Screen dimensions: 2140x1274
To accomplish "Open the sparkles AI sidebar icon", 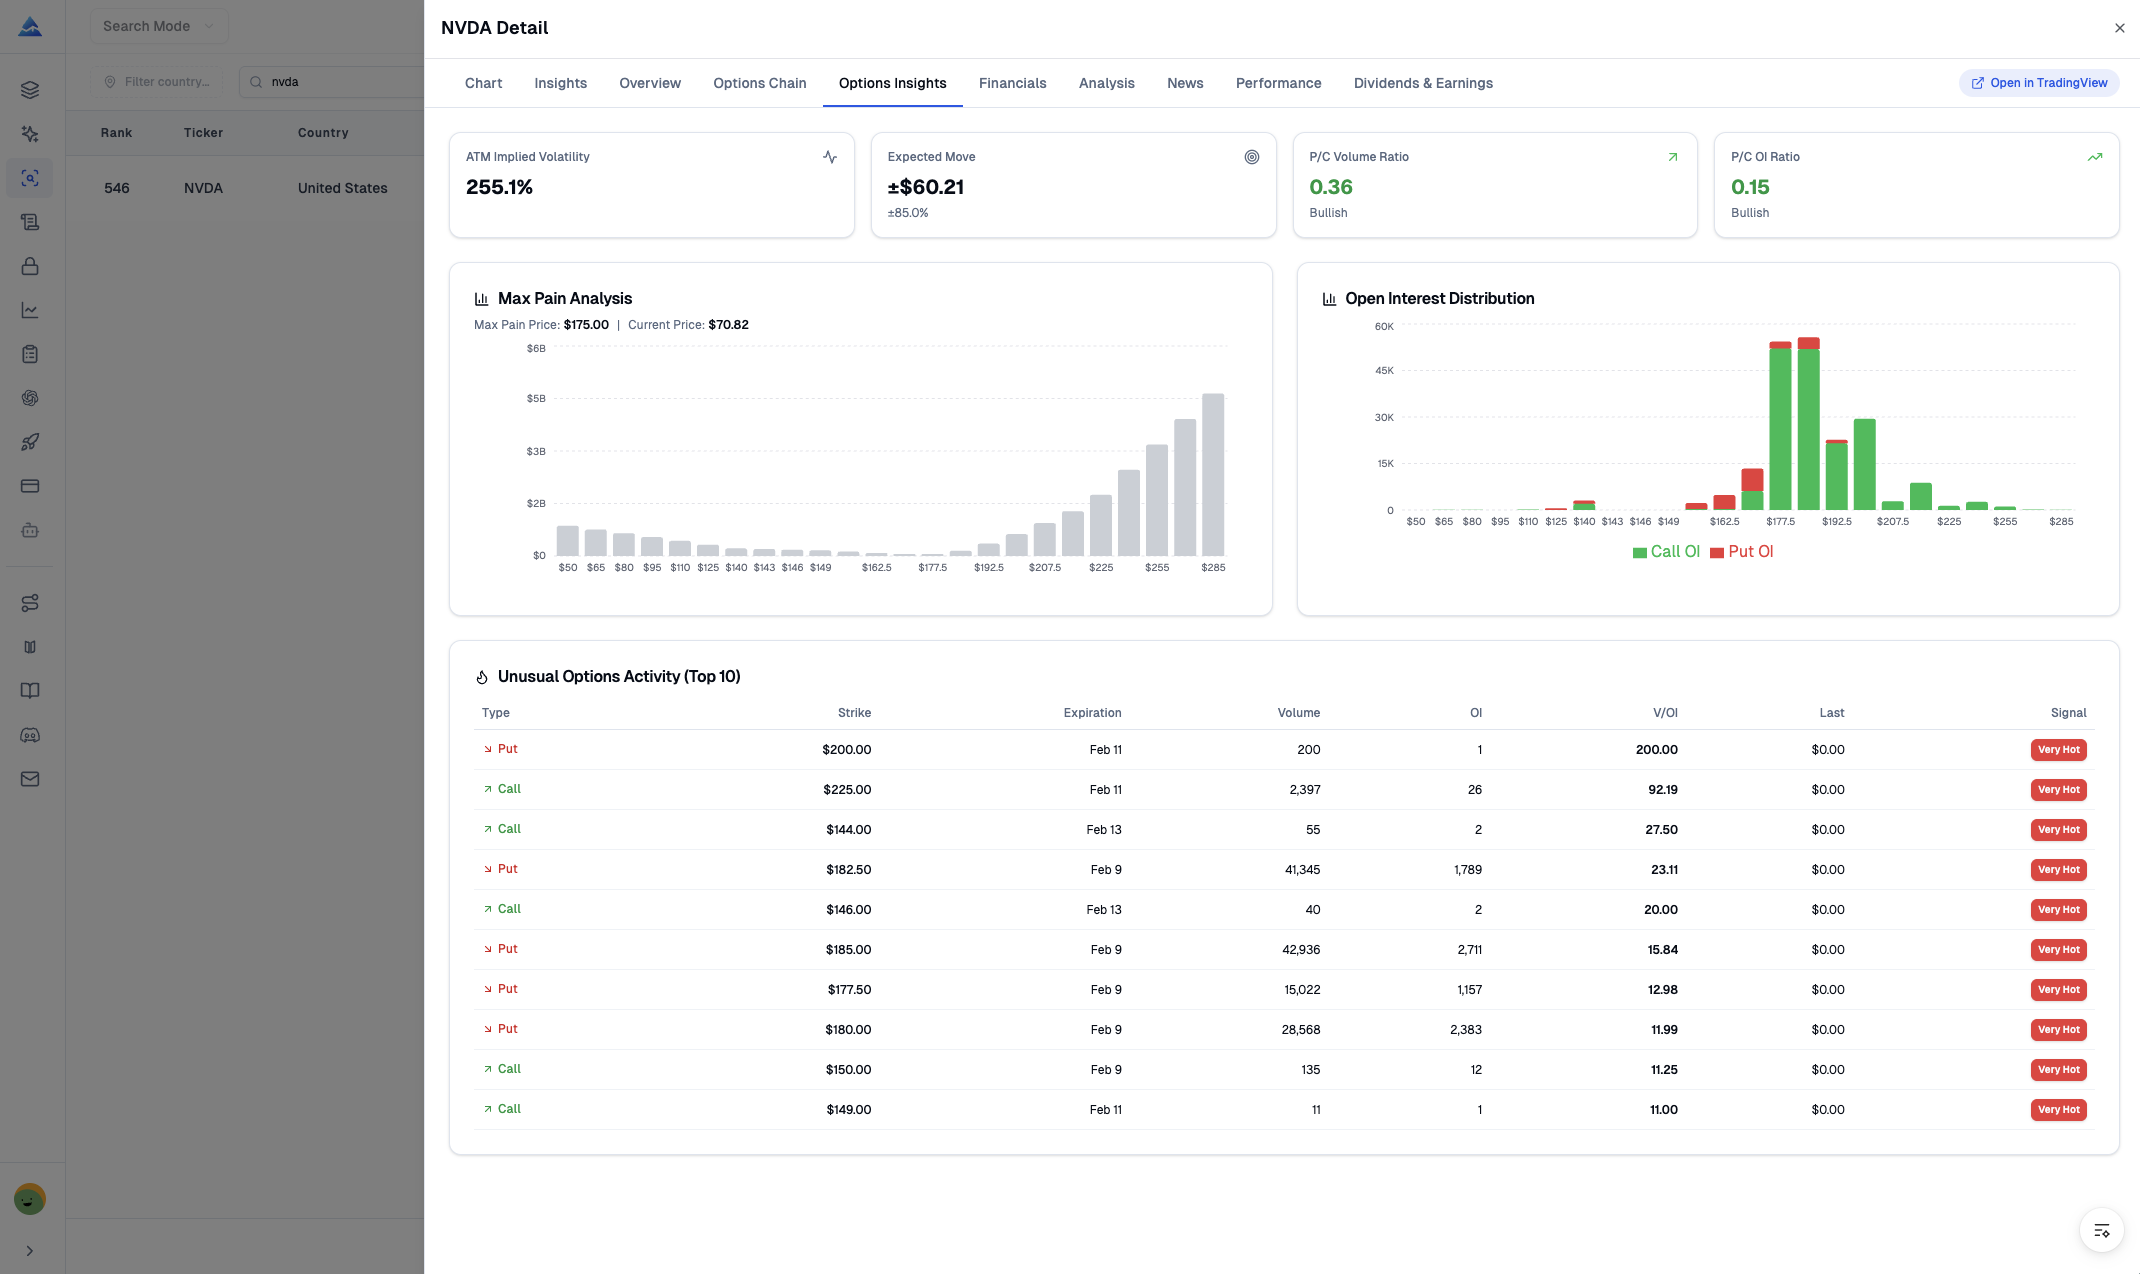I will pos(30,134).
